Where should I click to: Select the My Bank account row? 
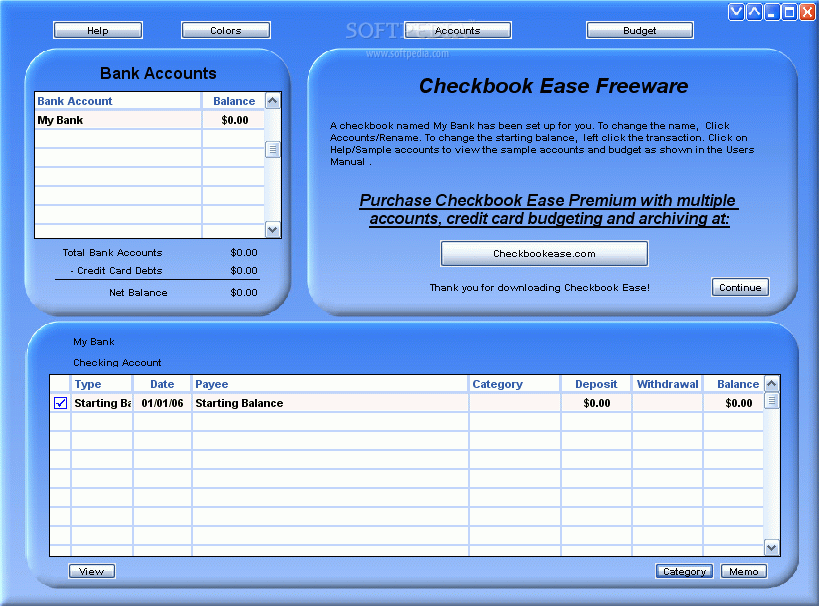149,120
